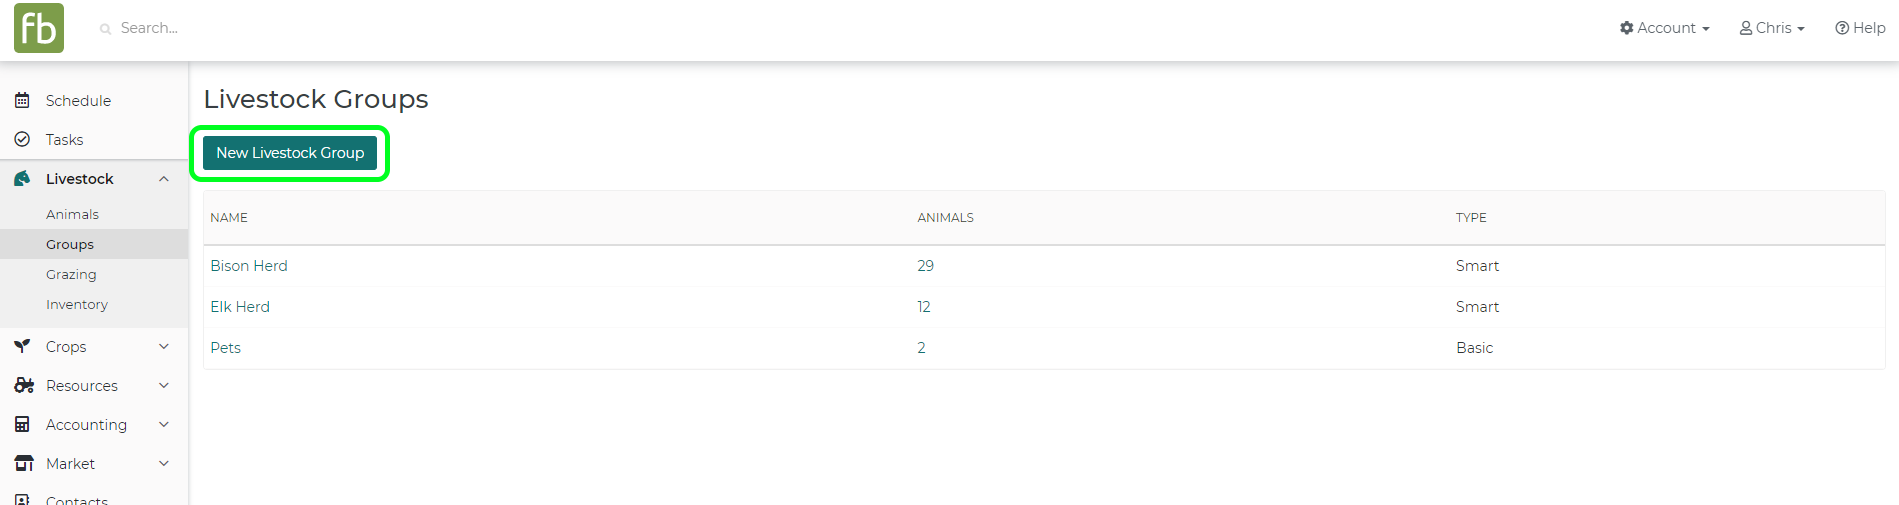Expand the Resources section chevron
The width and height of the screenshot is (1899, 505).
pyautogui.click(x=164, y=386)
